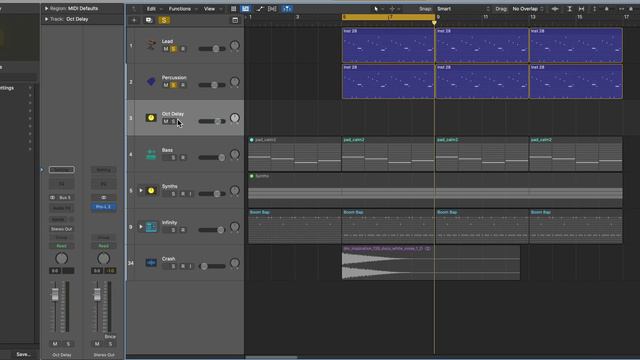Open the track header configuration icon
This screenshot has height=360, width=640.
click(235, 20)
